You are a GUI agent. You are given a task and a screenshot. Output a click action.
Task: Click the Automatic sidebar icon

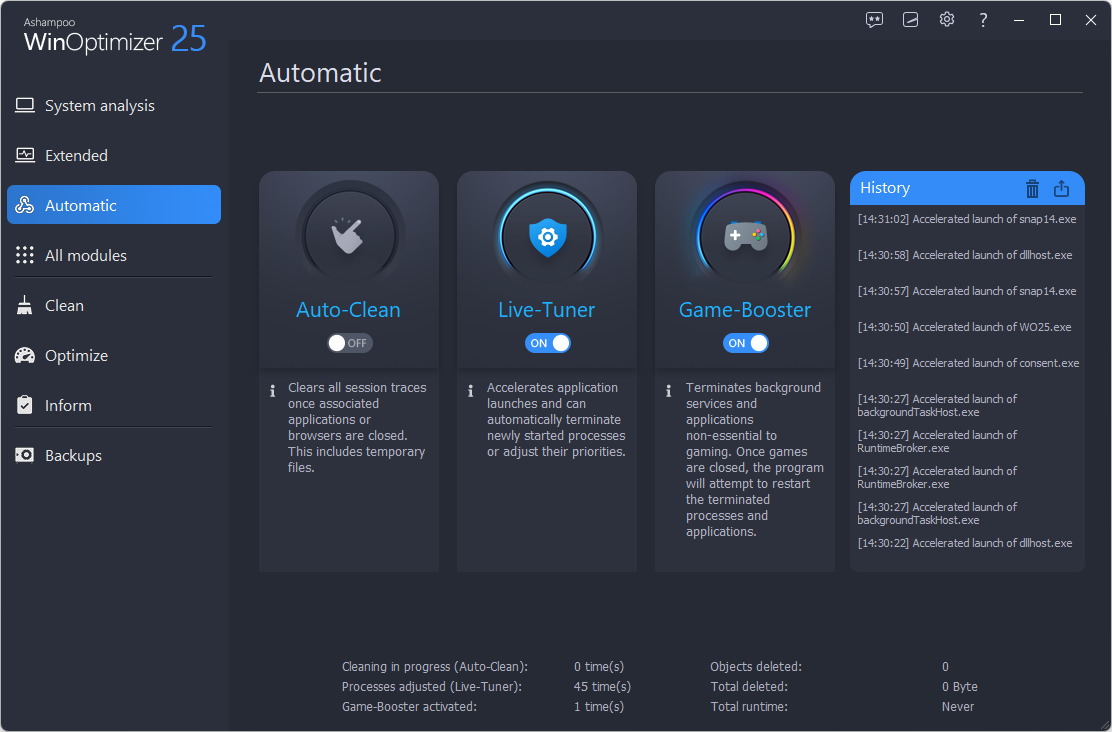25,205
